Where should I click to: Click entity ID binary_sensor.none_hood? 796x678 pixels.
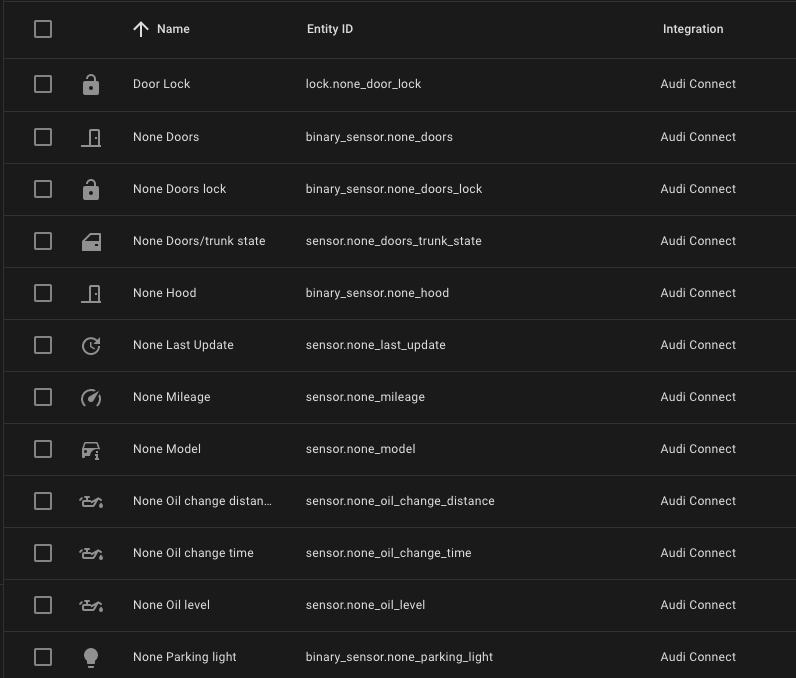[377, 293]
